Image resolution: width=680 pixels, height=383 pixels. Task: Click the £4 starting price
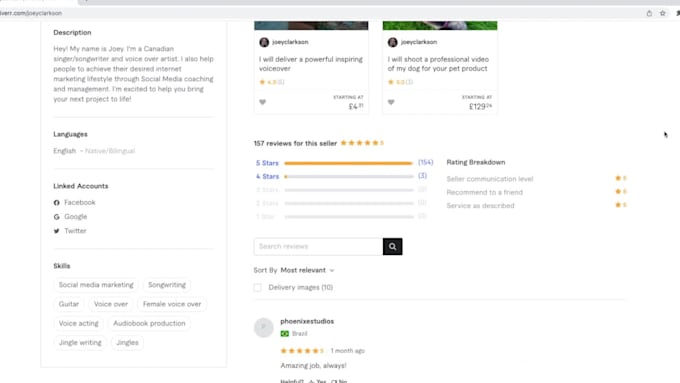(x=356, y=106)
